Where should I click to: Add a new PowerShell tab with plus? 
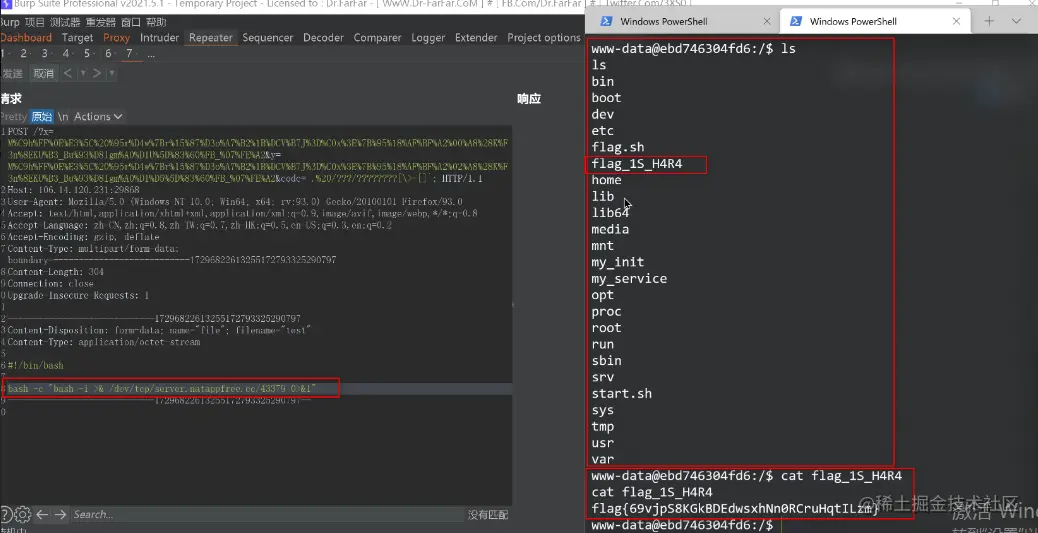(989, 21)
